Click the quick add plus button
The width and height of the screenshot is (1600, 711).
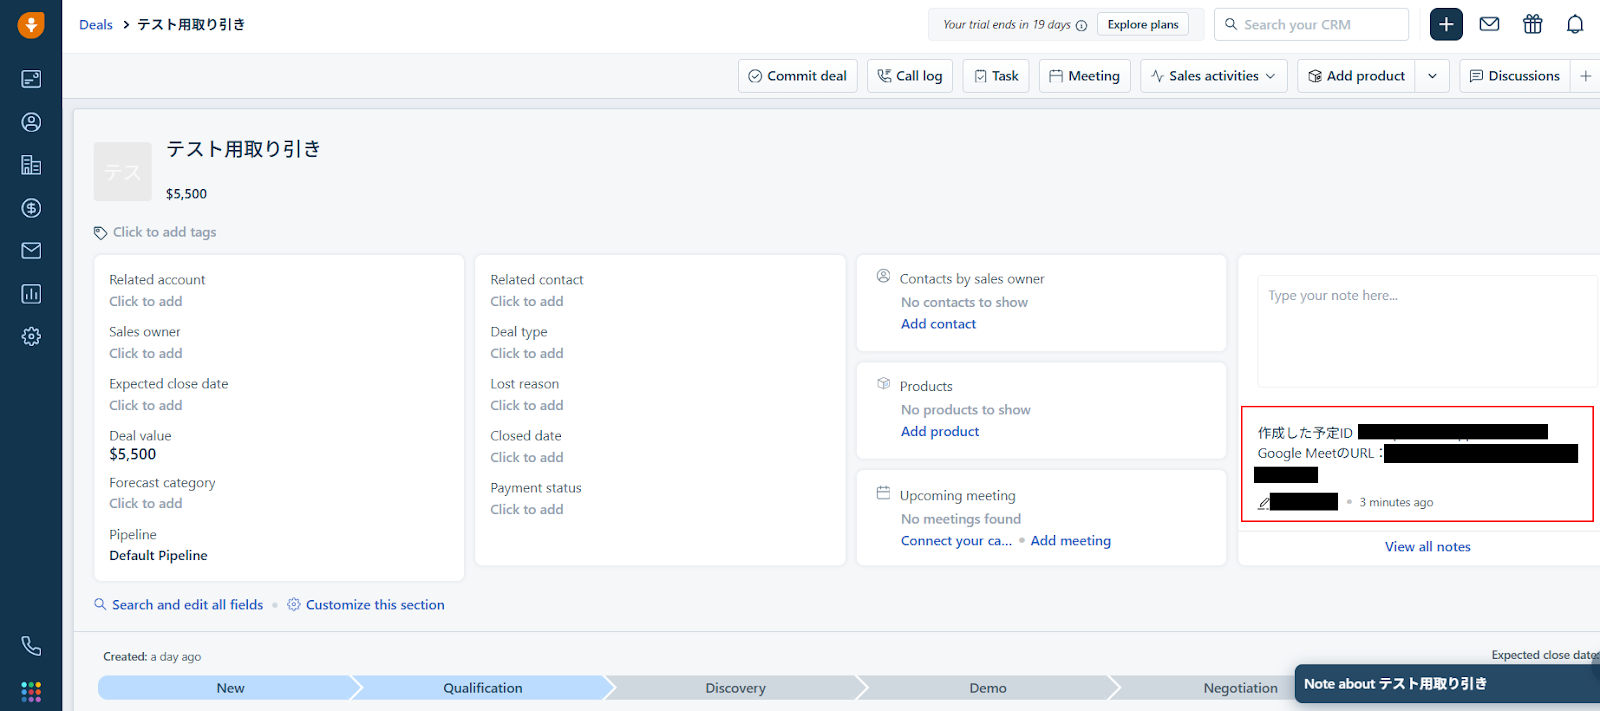pos(1446,24)
